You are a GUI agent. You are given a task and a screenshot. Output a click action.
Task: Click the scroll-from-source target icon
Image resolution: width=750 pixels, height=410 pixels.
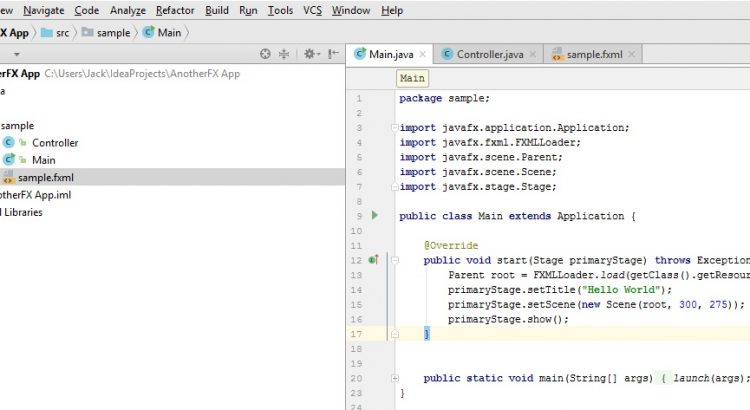click(265, 54)
